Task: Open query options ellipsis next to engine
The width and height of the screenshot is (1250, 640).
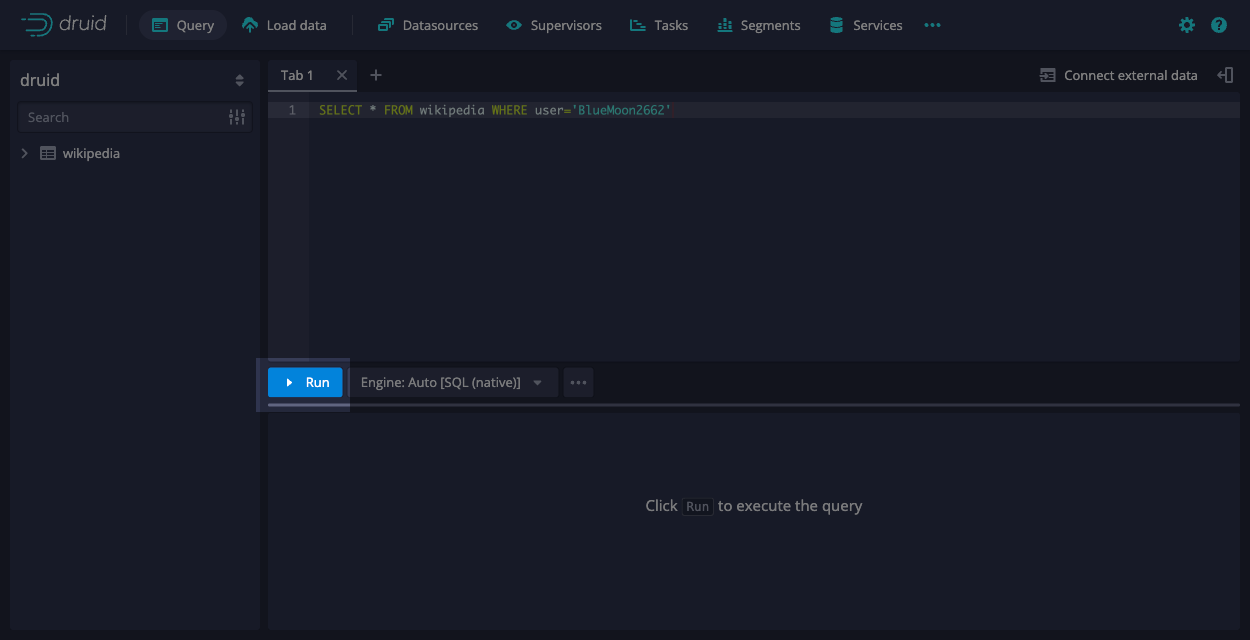Action: [578, 382]
